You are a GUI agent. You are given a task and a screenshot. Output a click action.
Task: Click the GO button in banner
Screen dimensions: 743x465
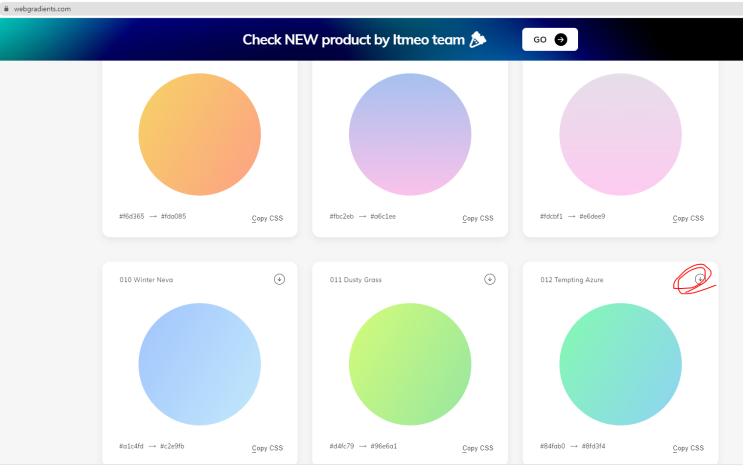pos(550,39)
